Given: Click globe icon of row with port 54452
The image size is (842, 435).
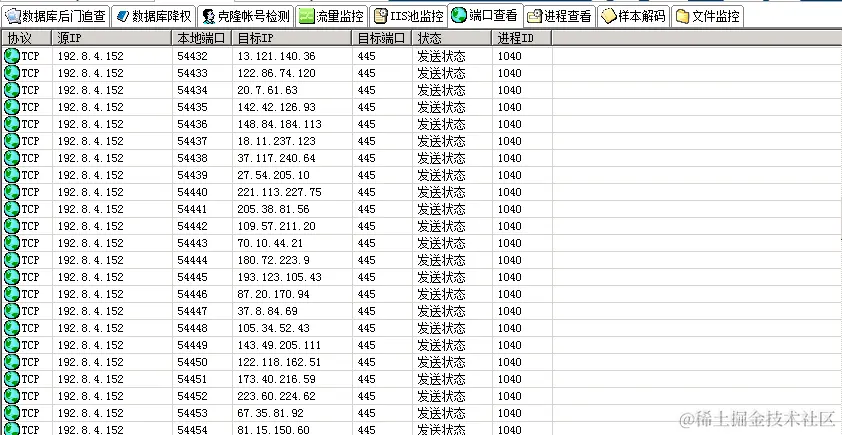Looking at the screenshot, I should [11, 396].
